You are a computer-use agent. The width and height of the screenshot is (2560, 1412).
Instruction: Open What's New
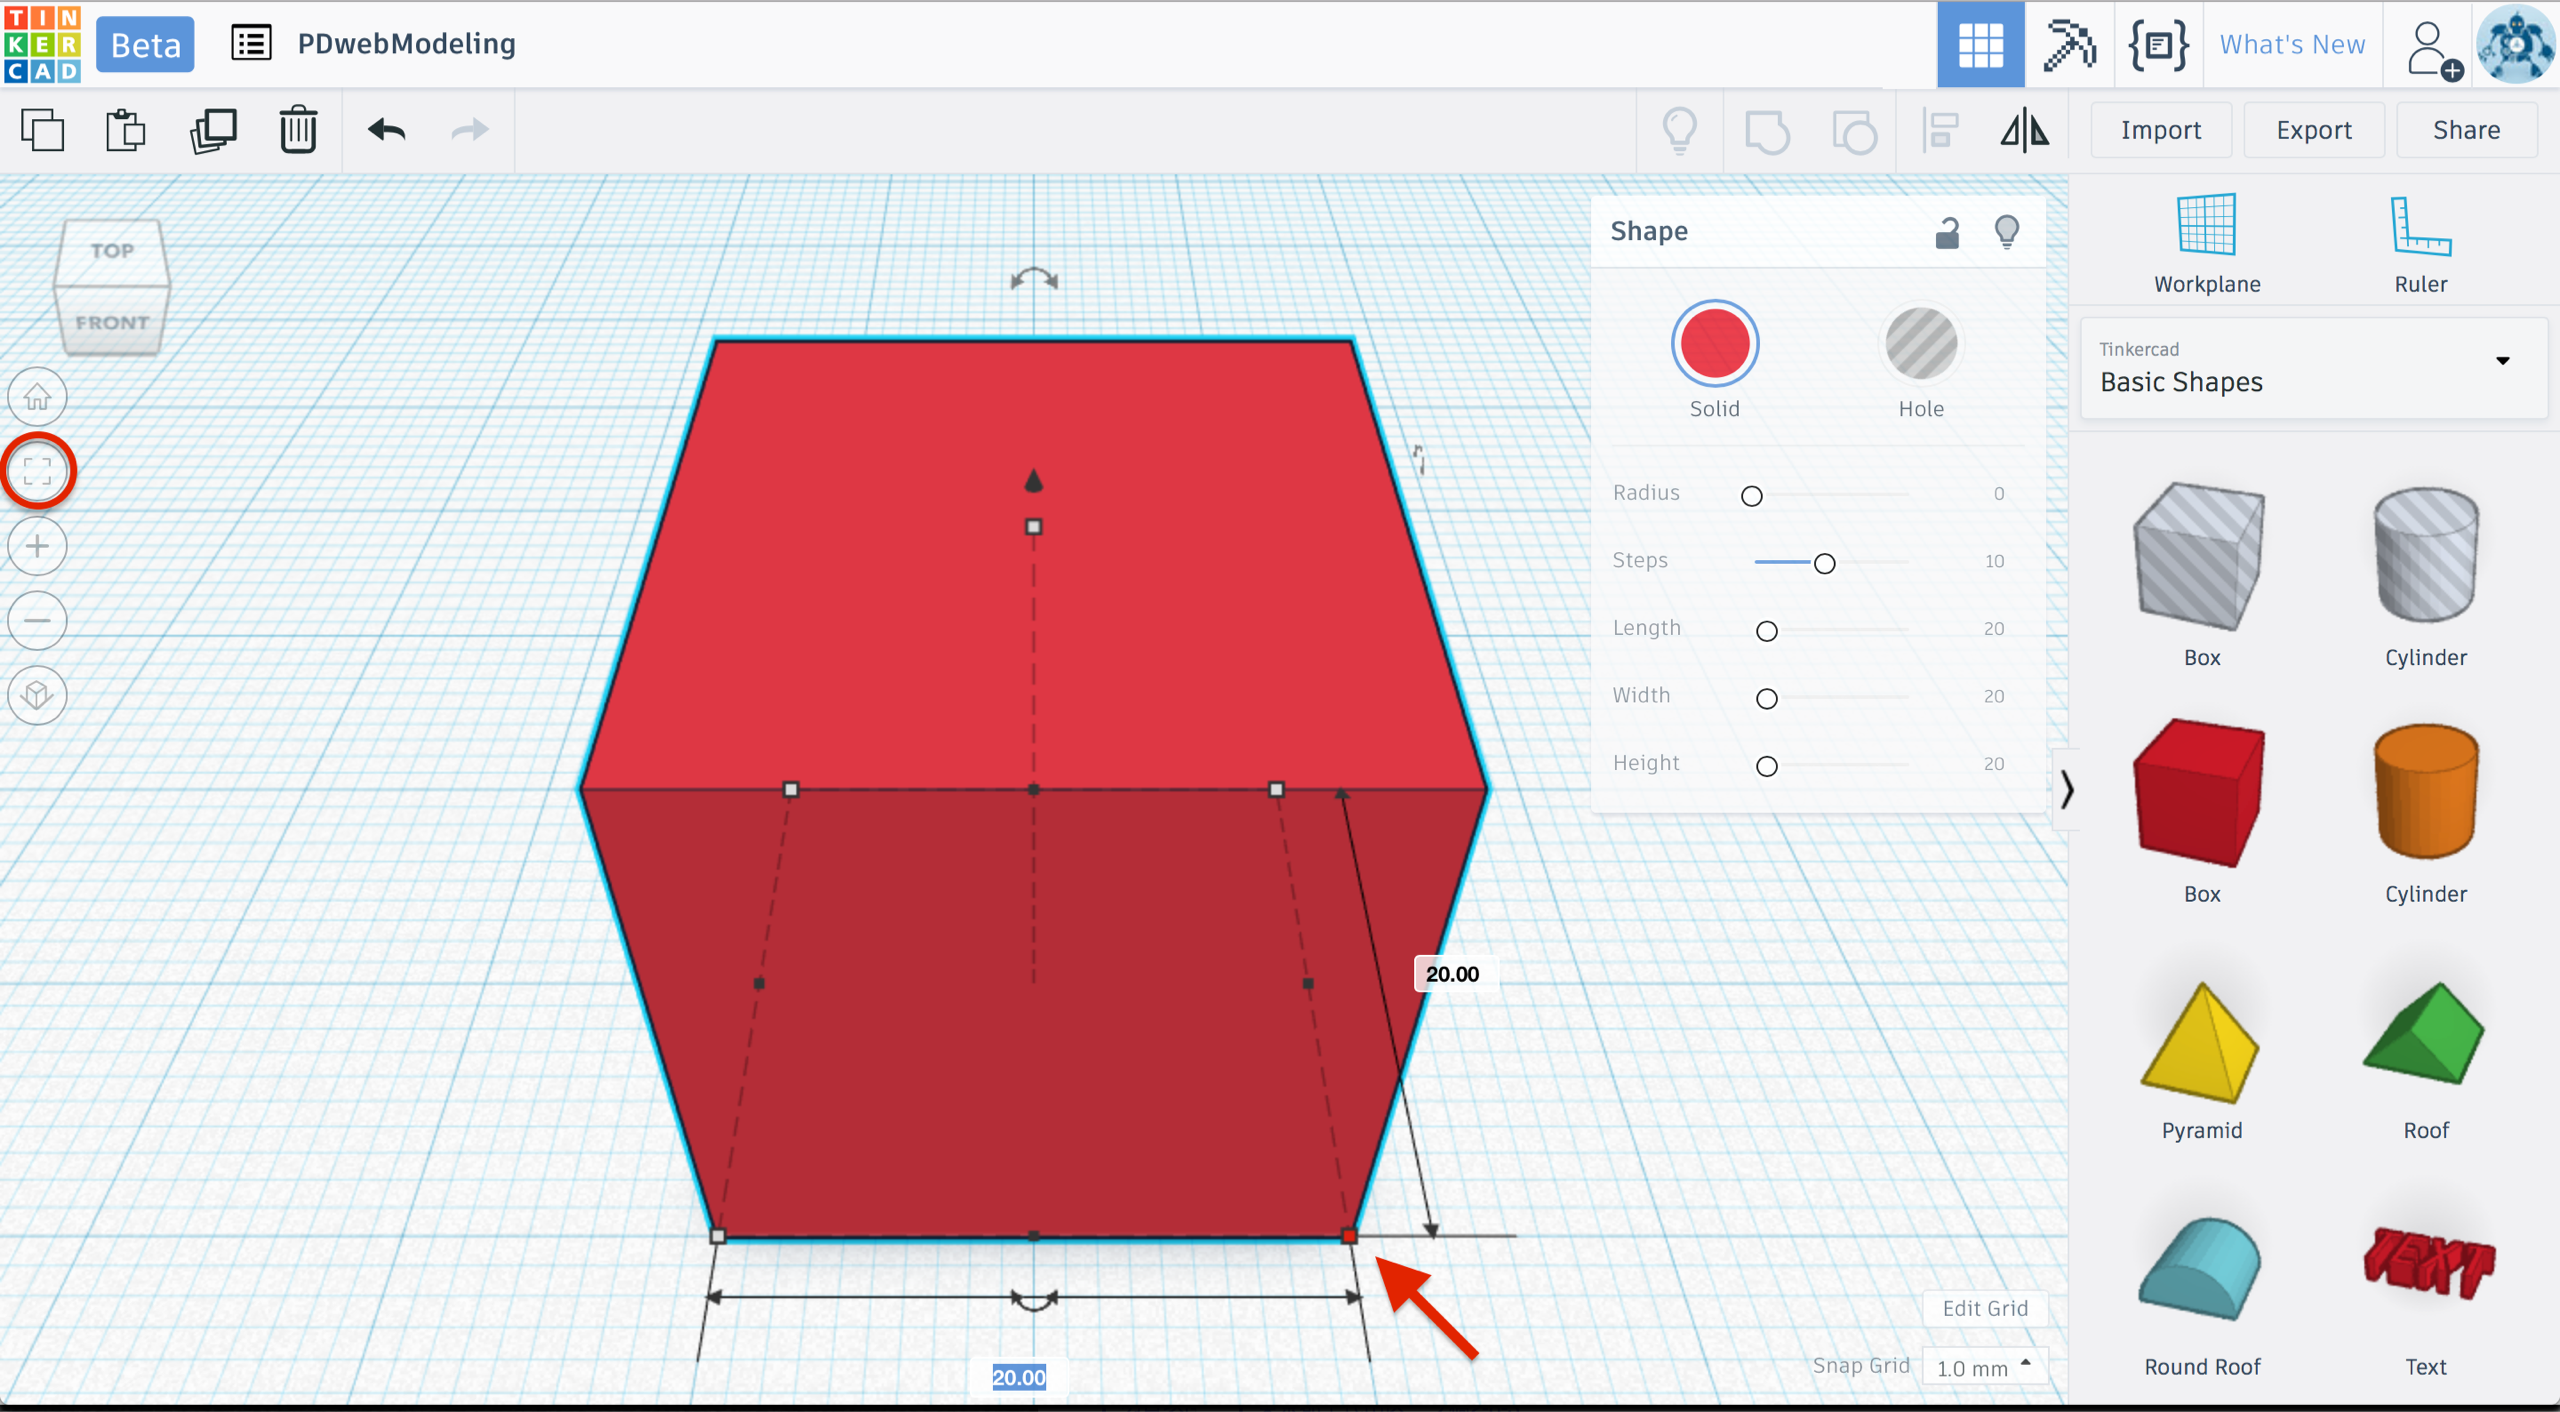2292,44
